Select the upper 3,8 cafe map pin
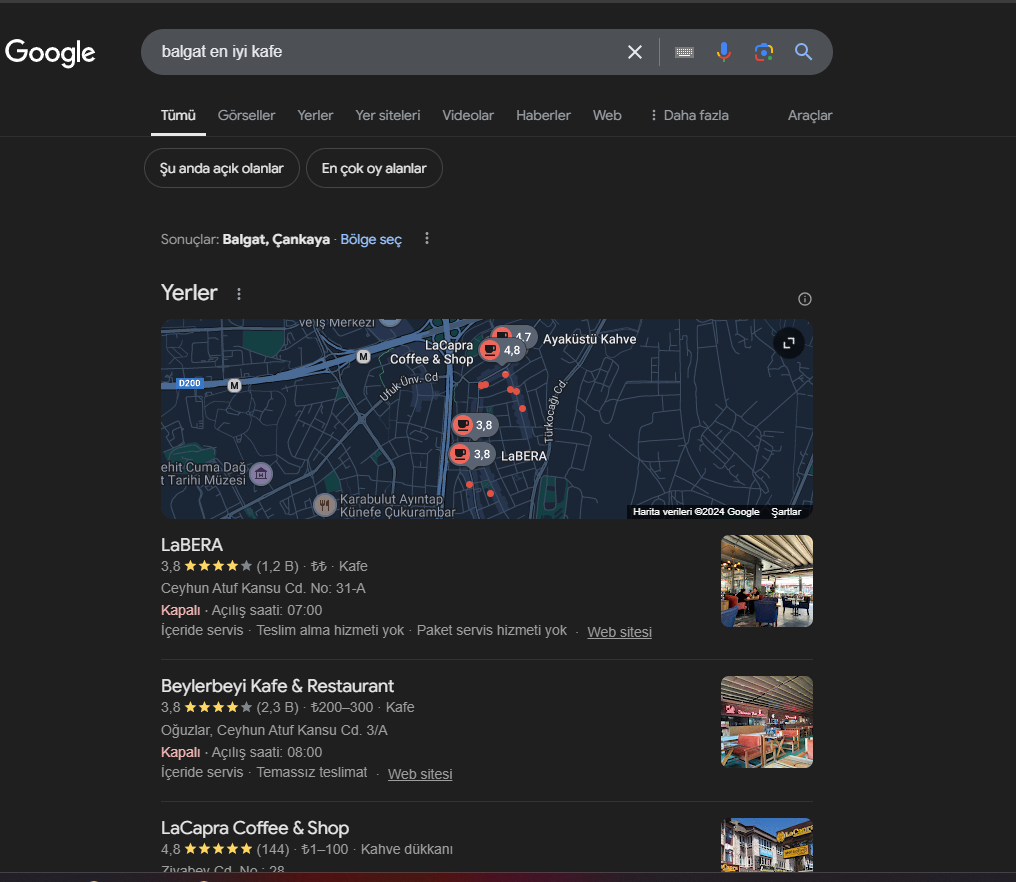The height and width of the screenshot is (882, 1016). pos(474,425)
